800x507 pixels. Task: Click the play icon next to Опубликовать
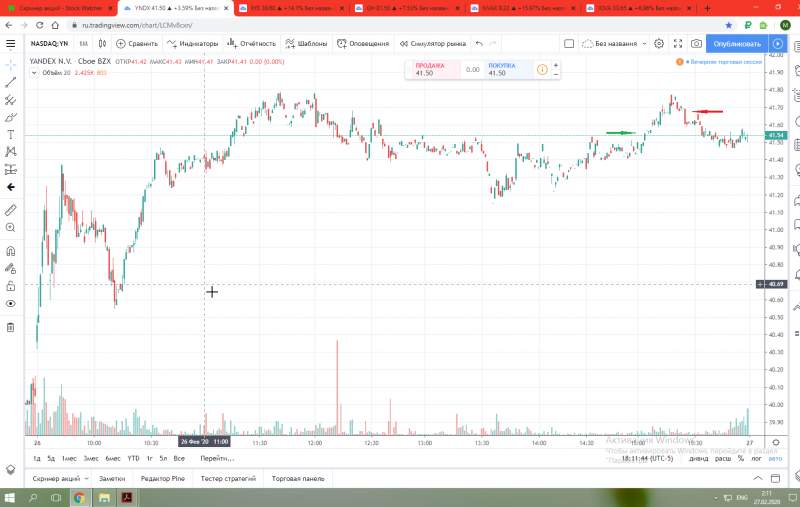click(778, 44)
